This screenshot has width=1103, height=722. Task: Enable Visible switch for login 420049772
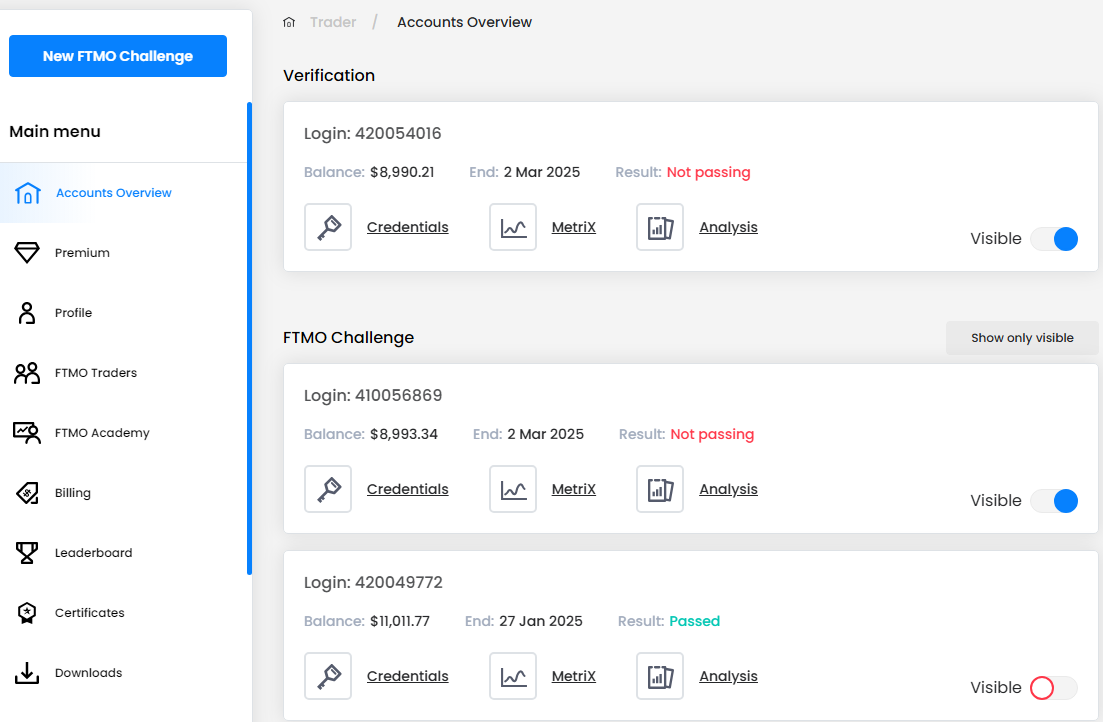click(1054, 688)
